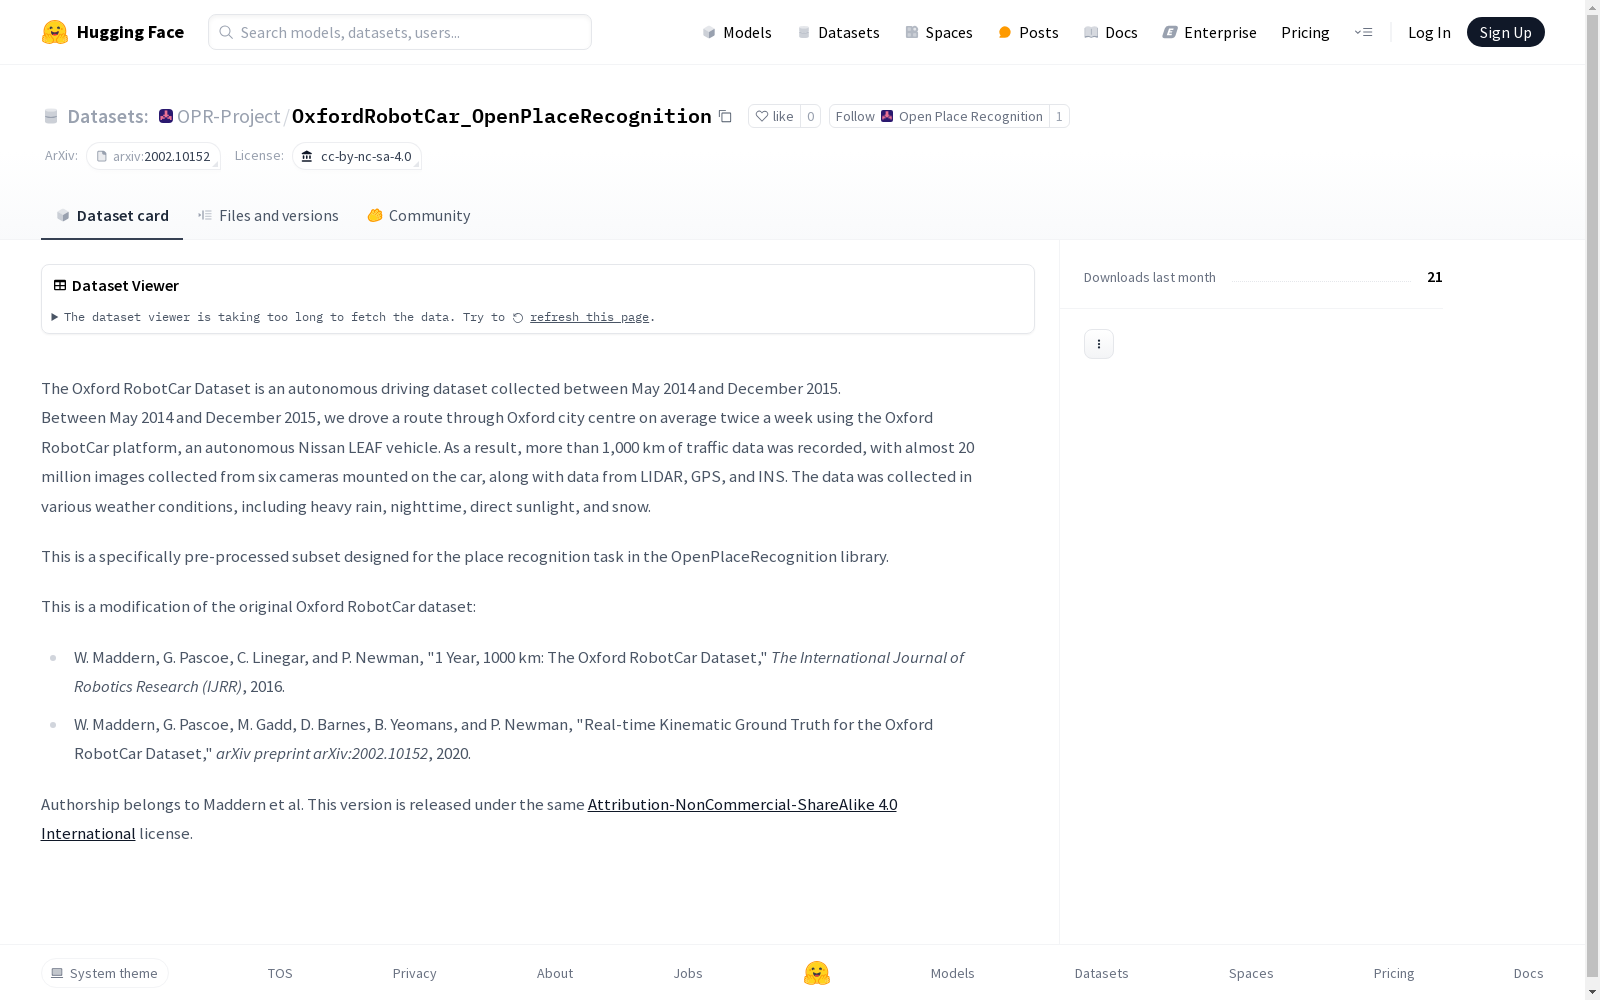1600x1000 pixels.
Task: Click the Hugging Face logo icon
Action: coord(55,32)
